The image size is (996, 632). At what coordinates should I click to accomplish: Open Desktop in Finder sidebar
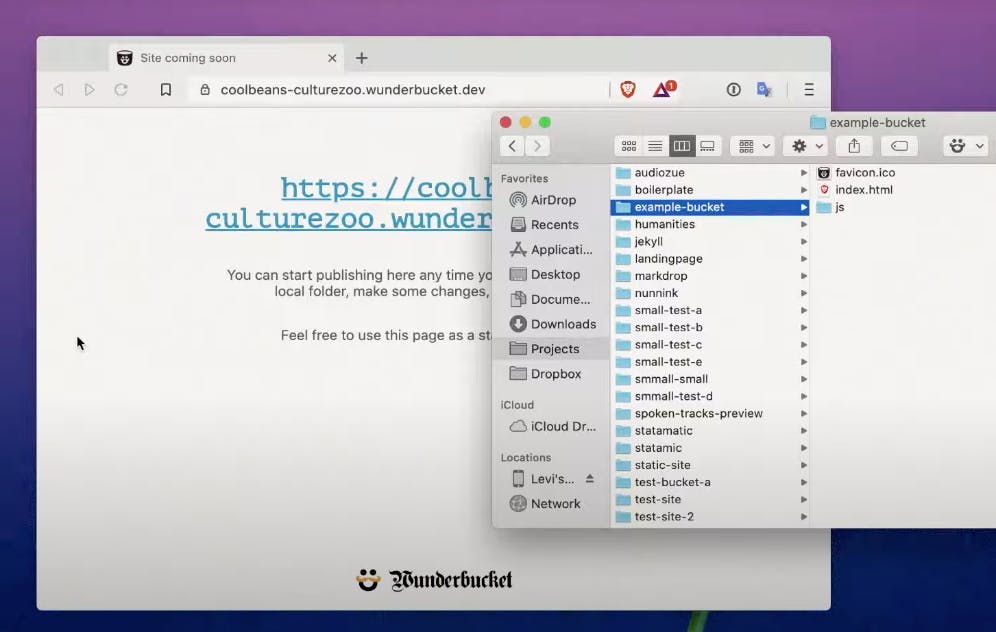click(x=551, y=274)
